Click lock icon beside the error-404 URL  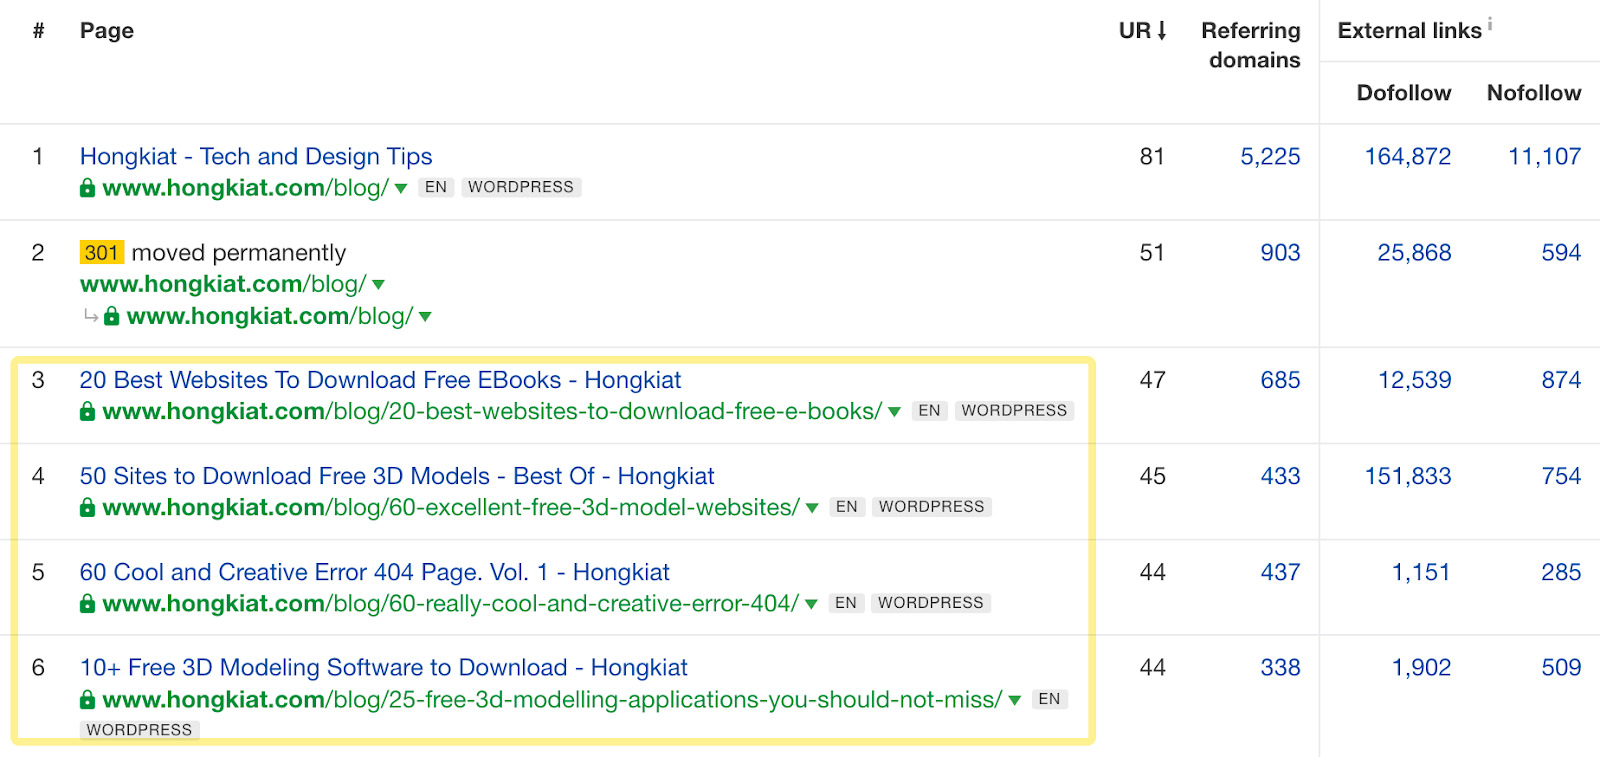pos(88,604)
